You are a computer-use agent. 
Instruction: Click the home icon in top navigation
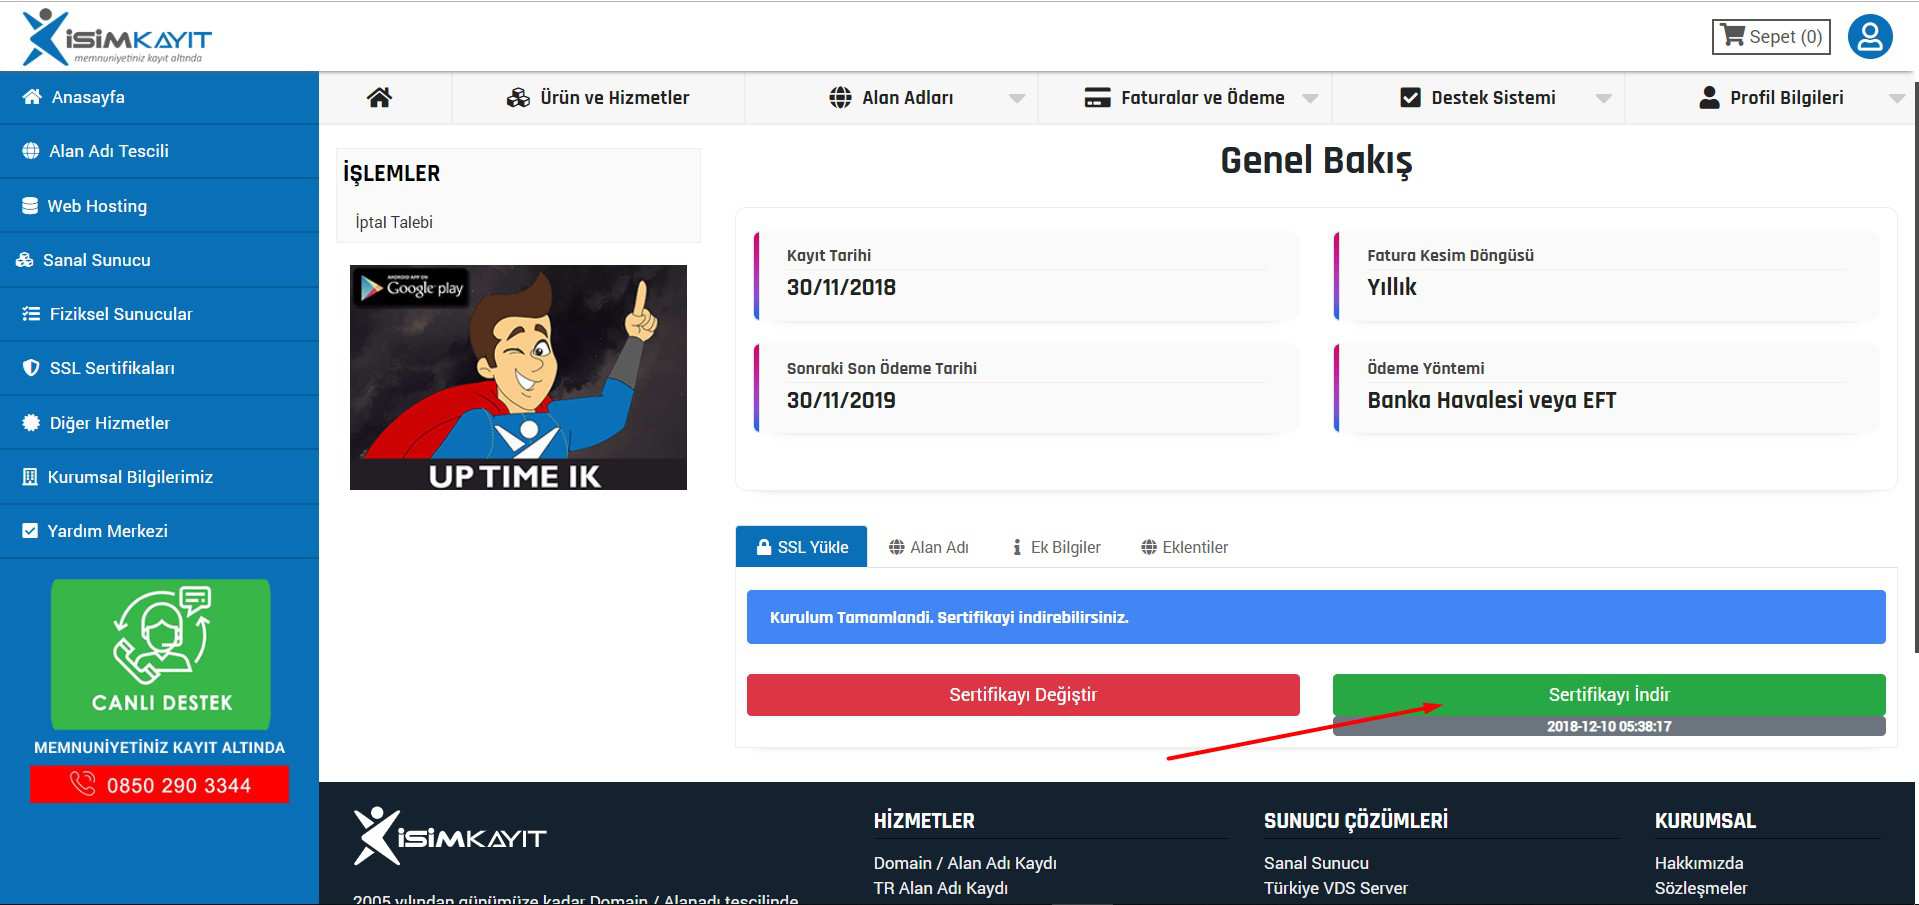click(379, 97)
